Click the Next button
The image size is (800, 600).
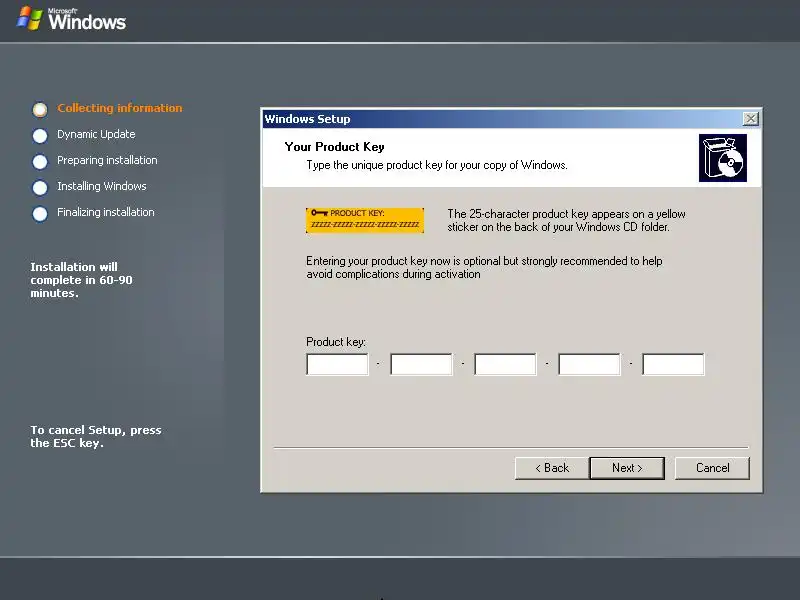point(627,468)
